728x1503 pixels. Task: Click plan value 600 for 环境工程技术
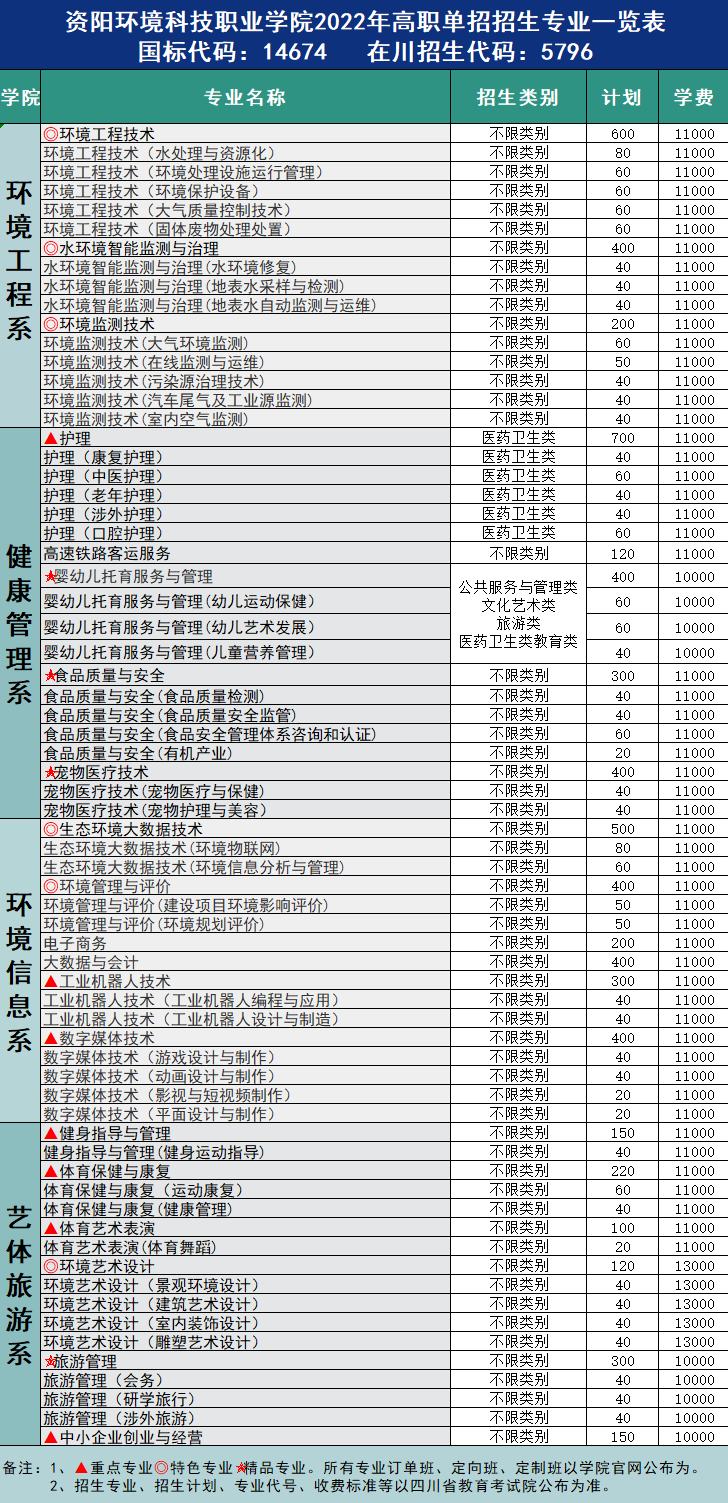point(623,135)
